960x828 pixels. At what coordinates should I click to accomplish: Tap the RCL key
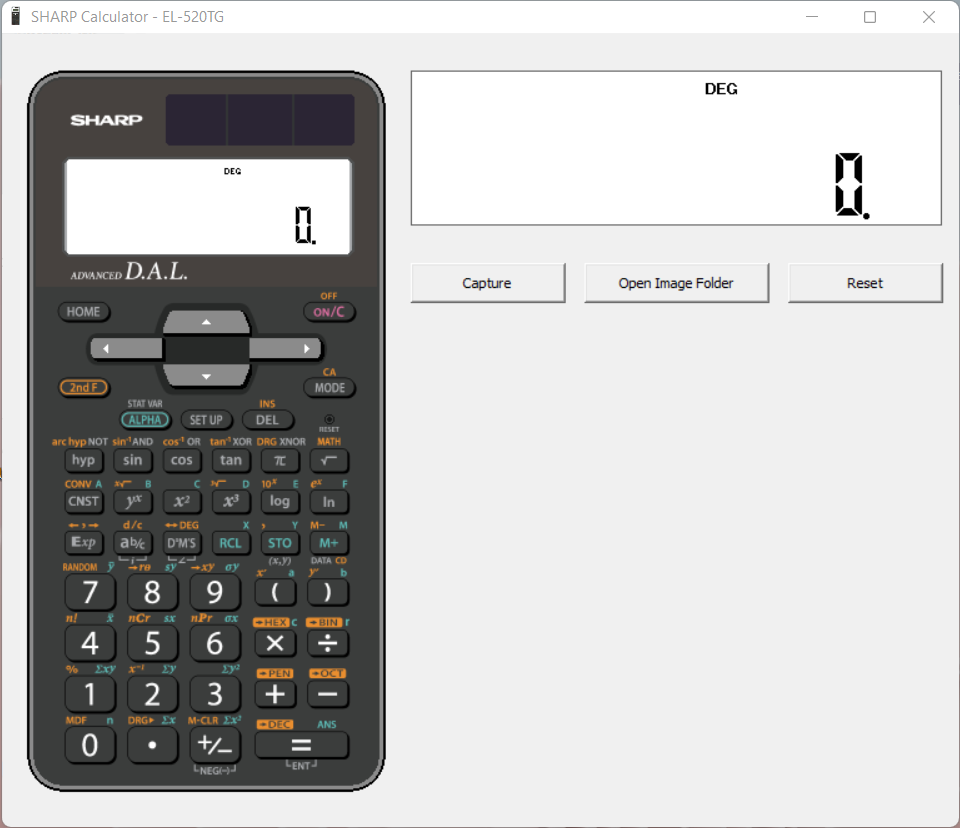[x=231, y=543]
